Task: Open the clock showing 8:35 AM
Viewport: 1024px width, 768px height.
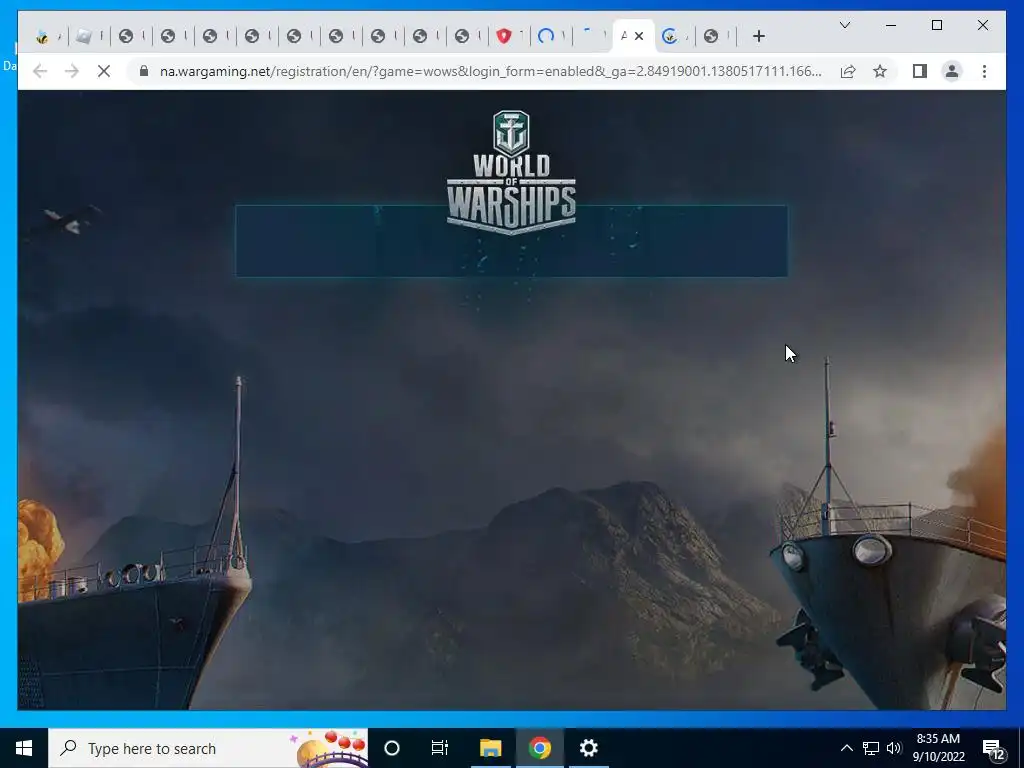Action: (938, 748)
